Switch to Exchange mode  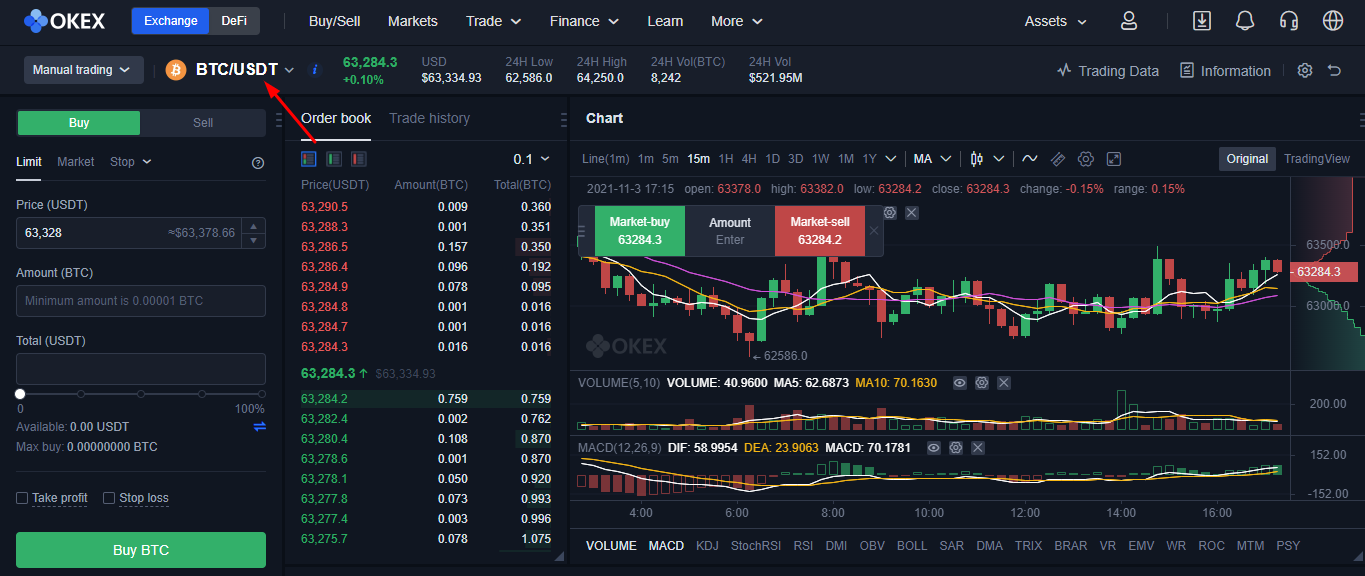[x=171, y=21]
